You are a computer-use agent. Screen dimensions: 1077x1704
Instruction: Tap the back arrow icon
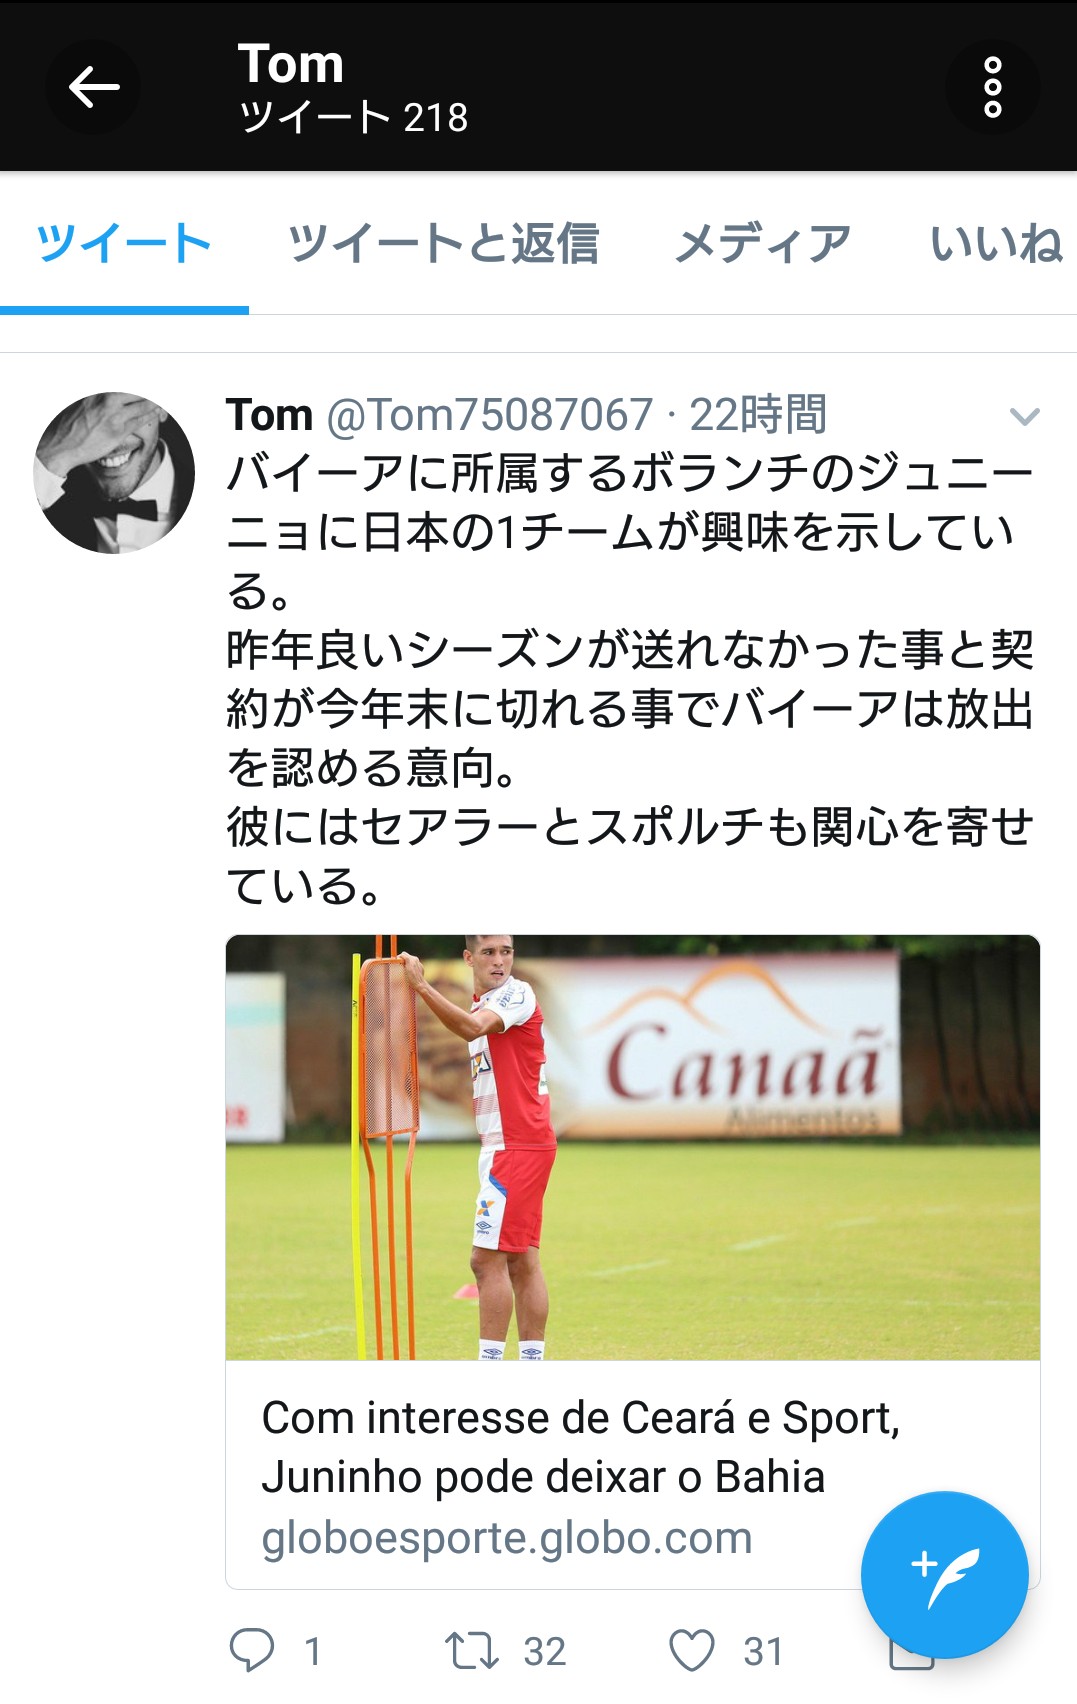click(93, 87)
